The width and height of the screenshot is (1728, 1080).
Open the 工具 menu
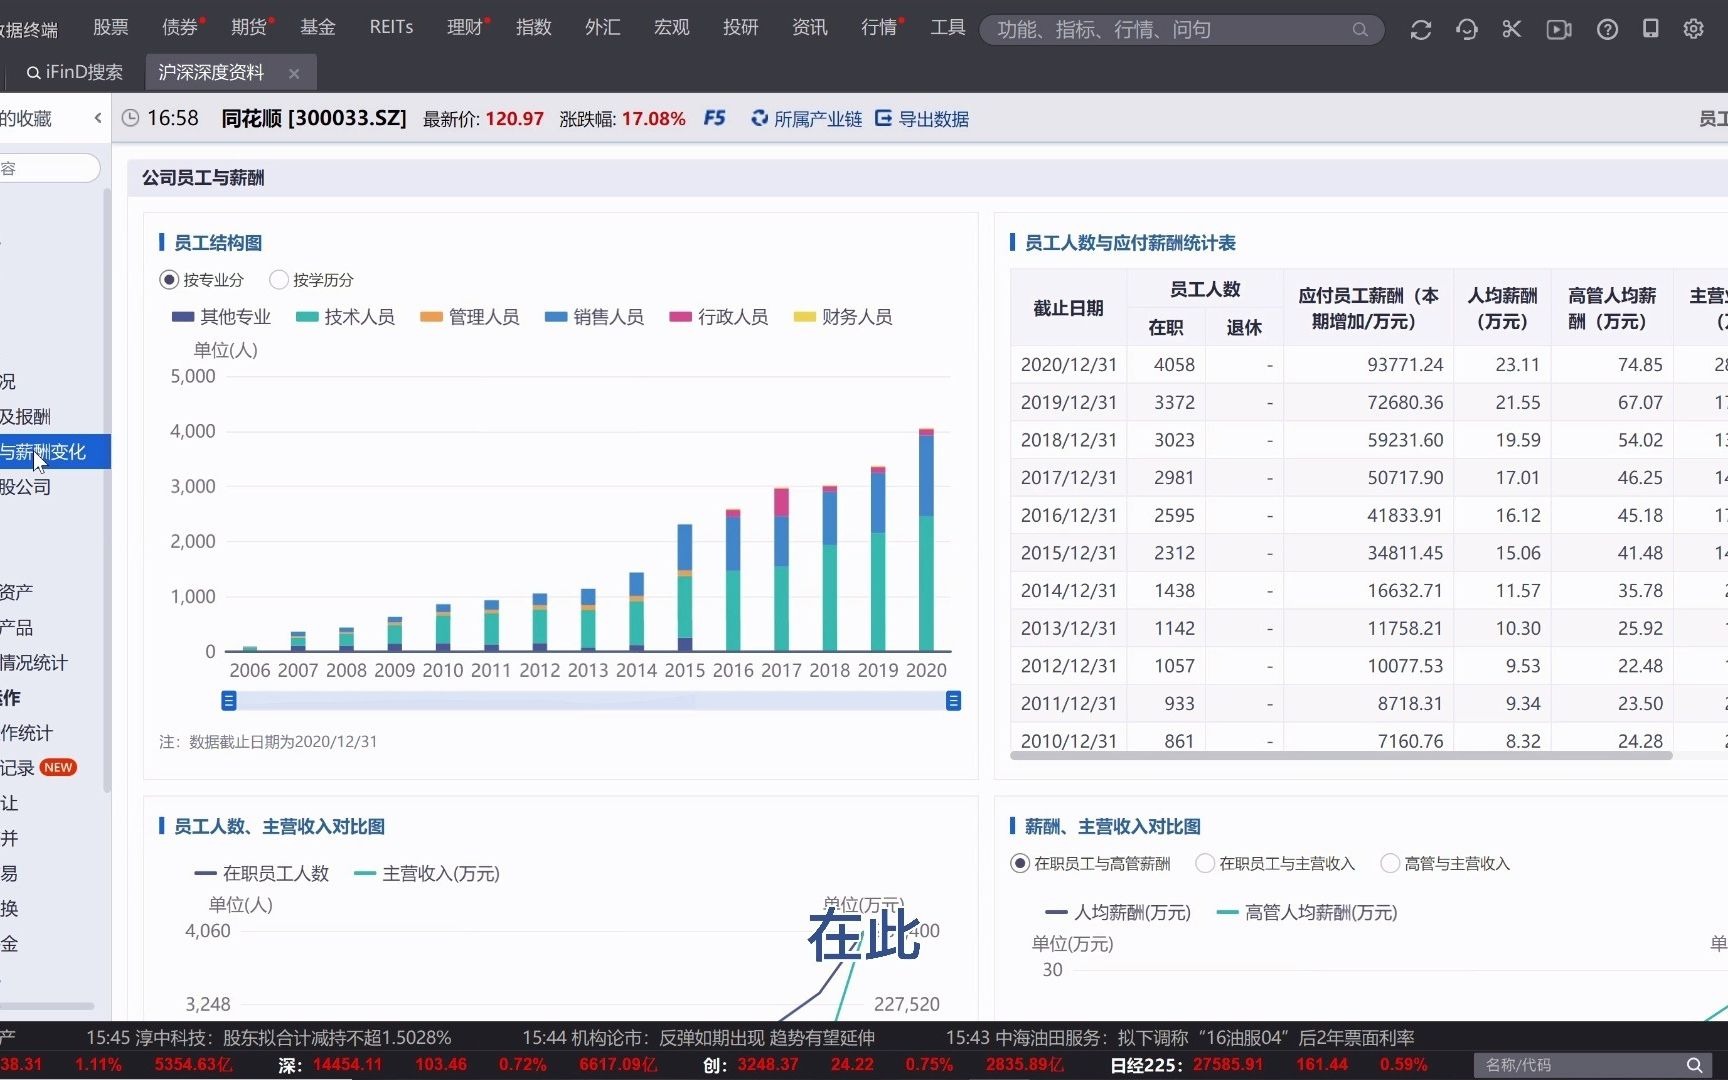[948, 28]
